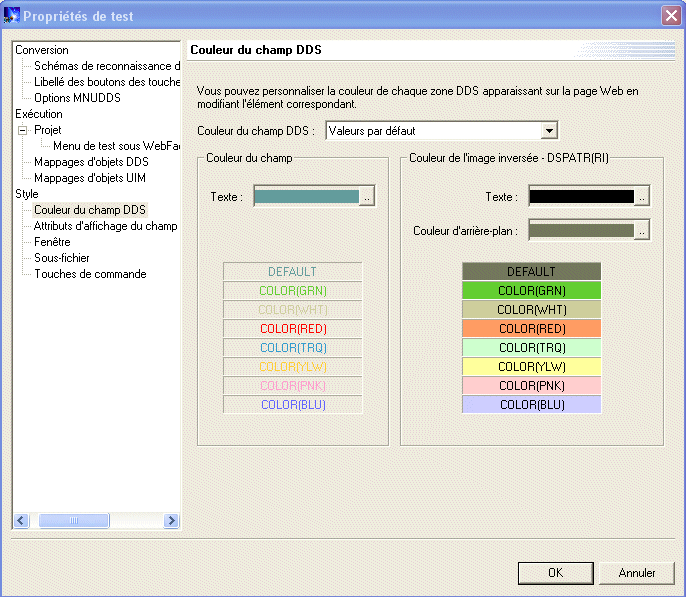Open Schémas de reconnaissance tree entry
The width and height of the screenshot is (686, 597).
click(x=107, y=66)
